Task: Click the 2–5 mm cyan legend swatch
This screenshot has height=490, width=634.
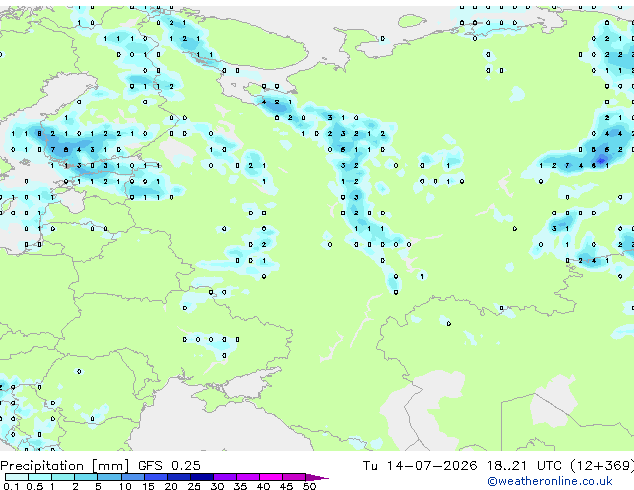Action: pos(86,477)
